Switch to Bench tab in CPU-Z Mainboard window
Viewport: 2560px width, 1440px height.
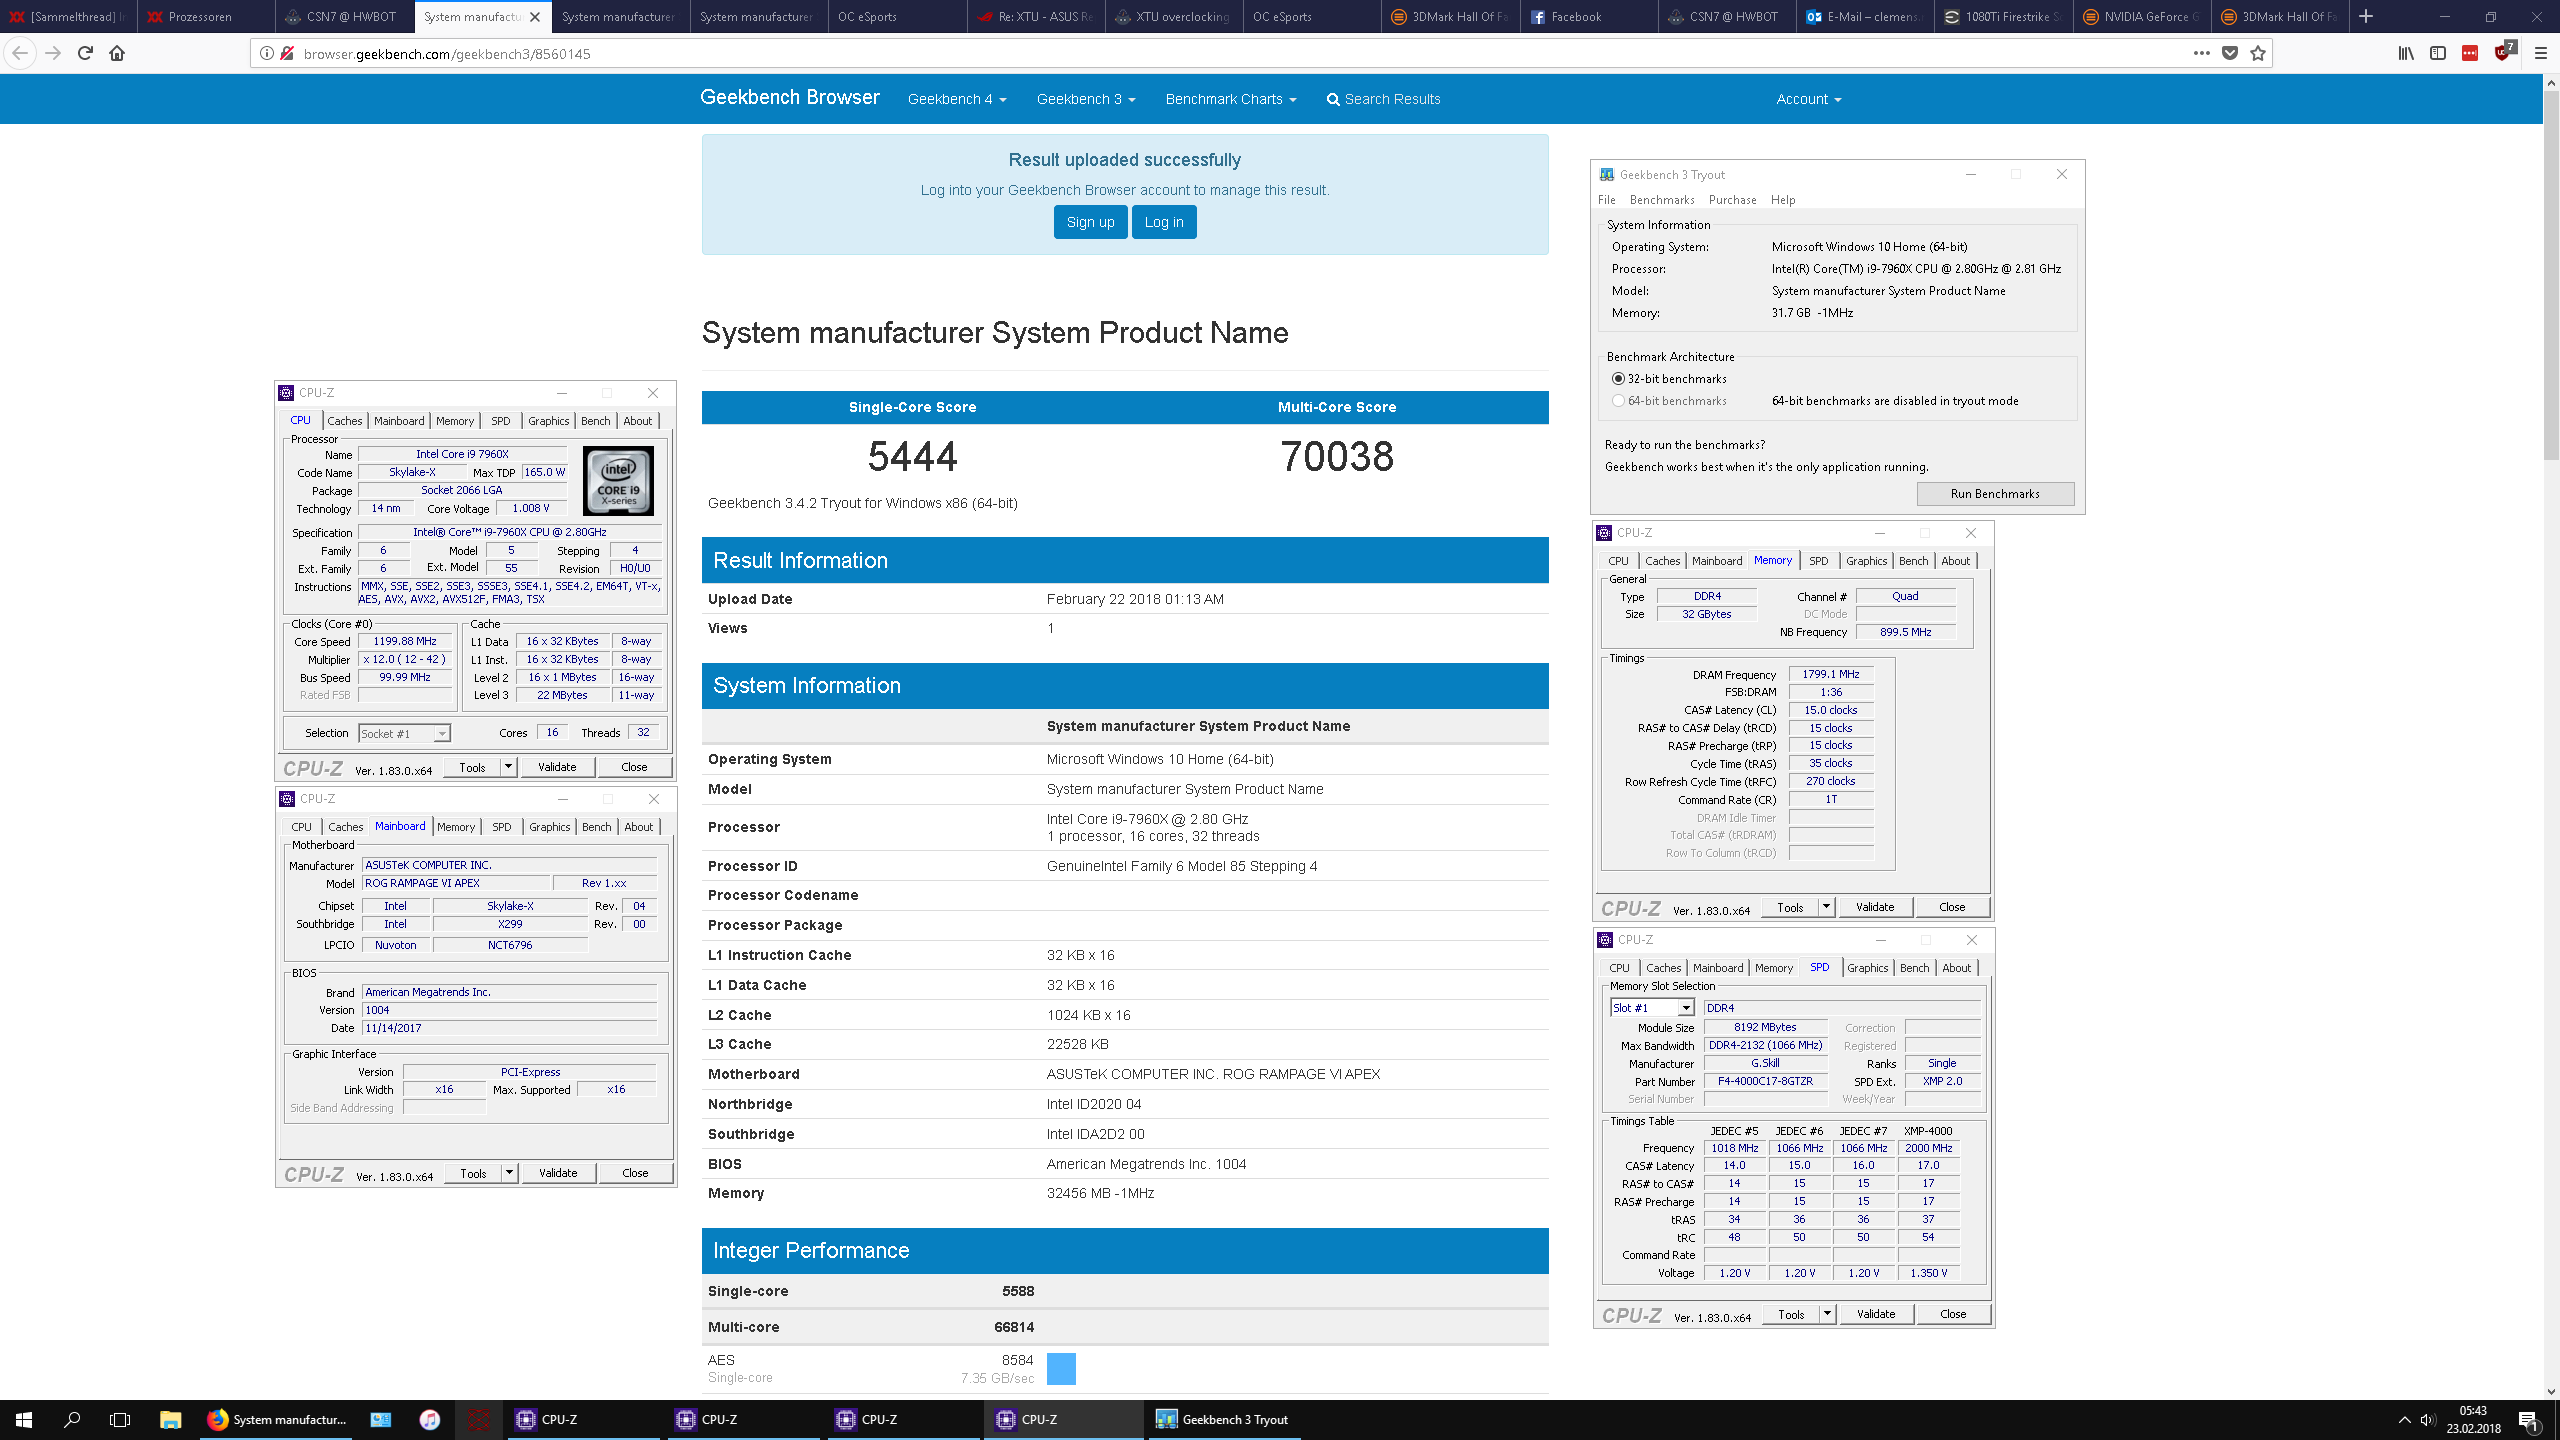(x=597, y=827)
